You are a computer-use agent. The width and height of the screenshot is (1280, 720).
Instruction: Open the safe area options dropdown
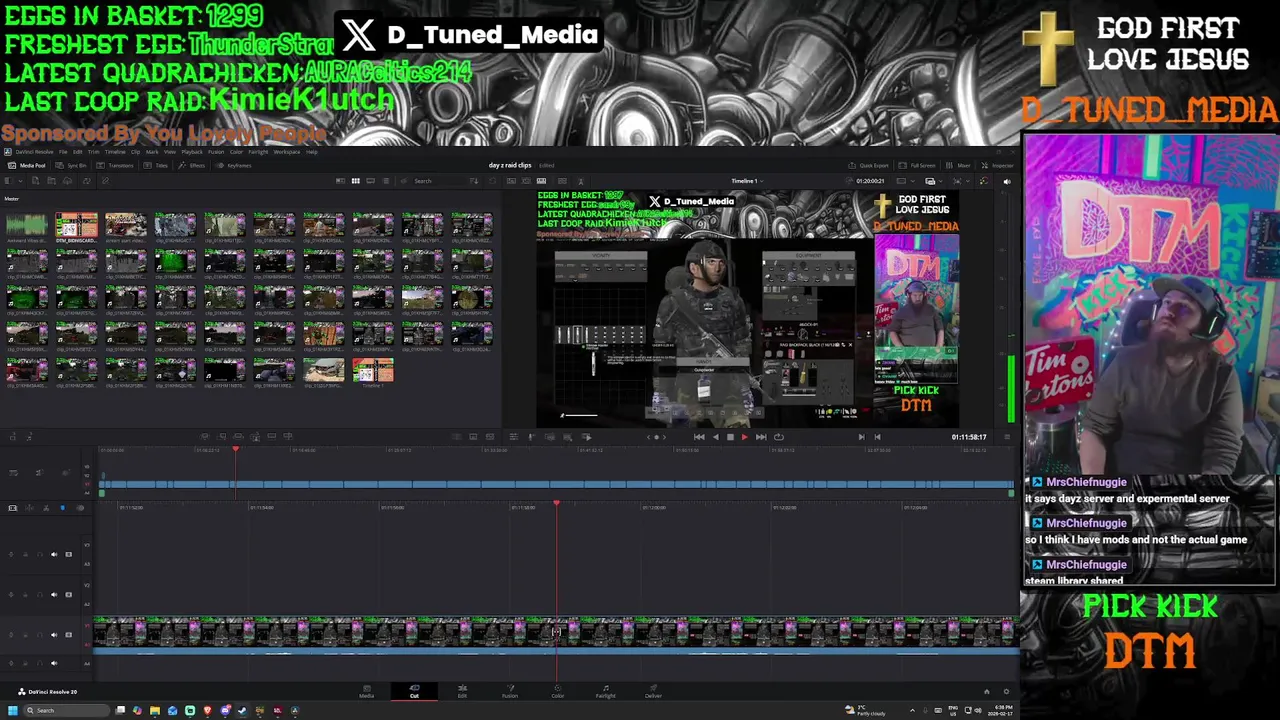click(961, 181)
